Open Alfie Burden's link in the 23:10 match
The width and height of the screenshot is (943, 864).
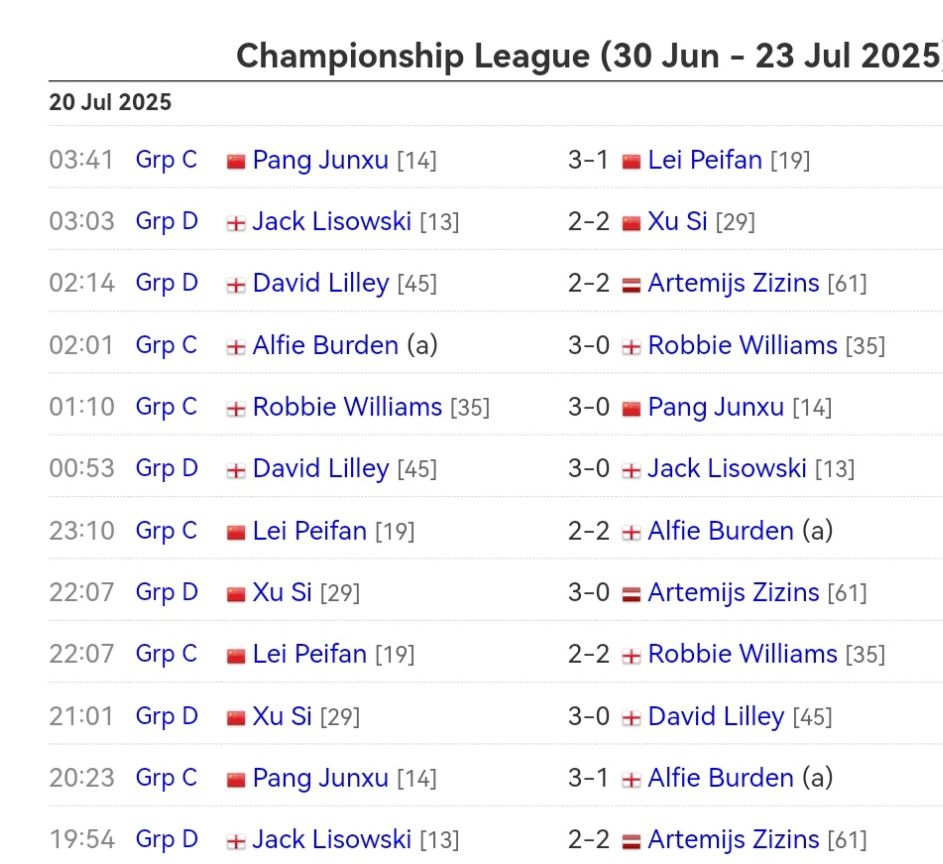coord(720,530)
